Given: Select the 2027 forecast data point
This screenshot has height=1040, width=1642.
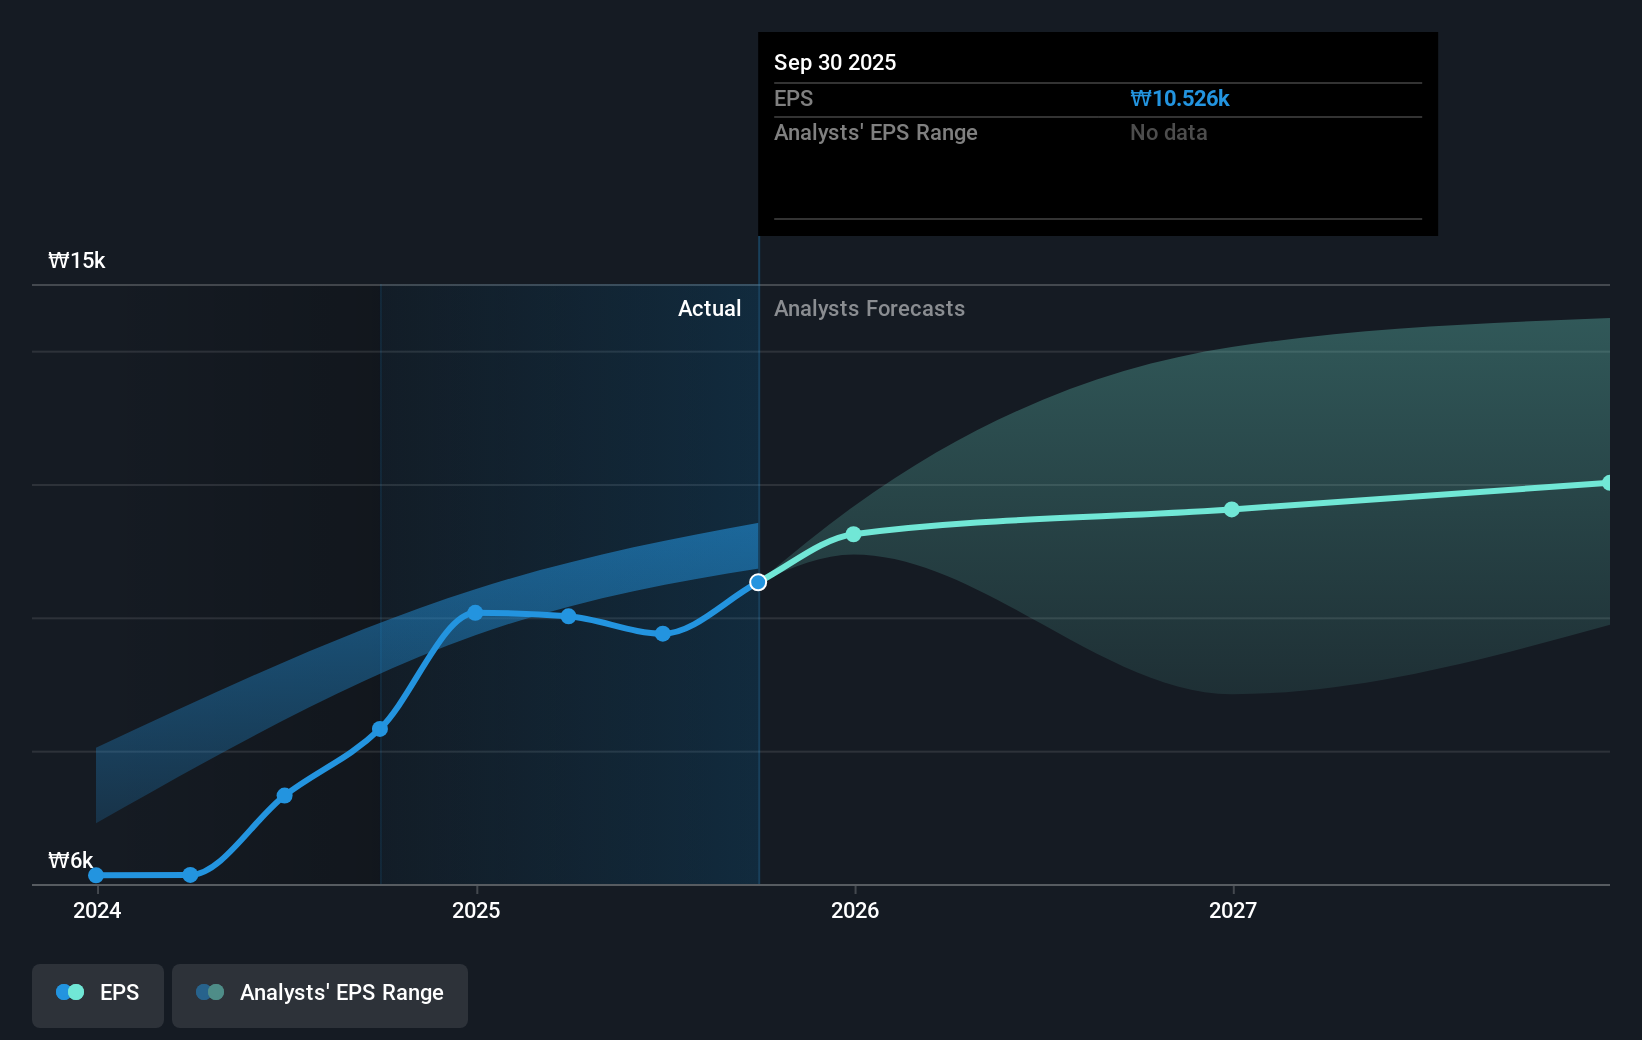Looking at the screenshot, I should point(1232,510).
